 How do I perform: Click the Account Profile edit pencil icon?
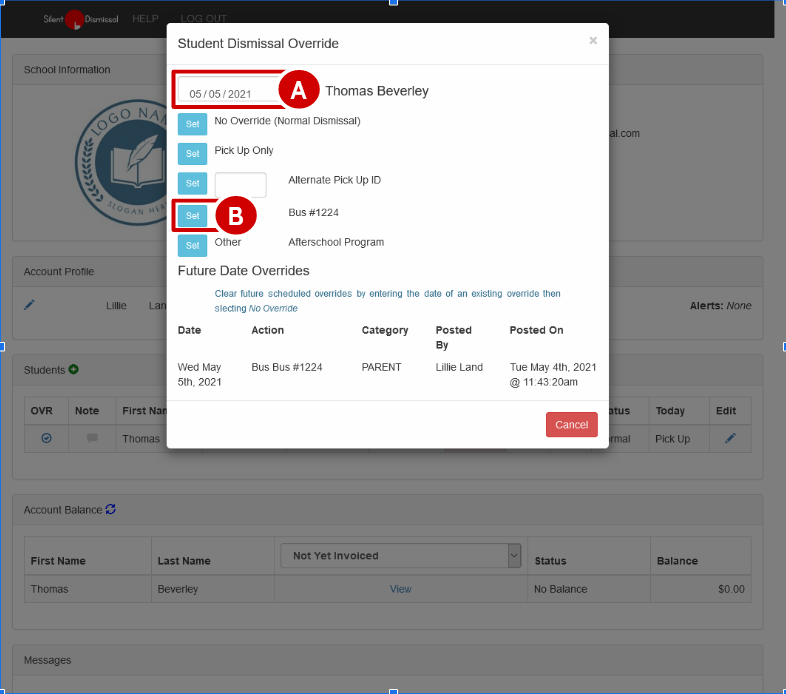point(30,305)
